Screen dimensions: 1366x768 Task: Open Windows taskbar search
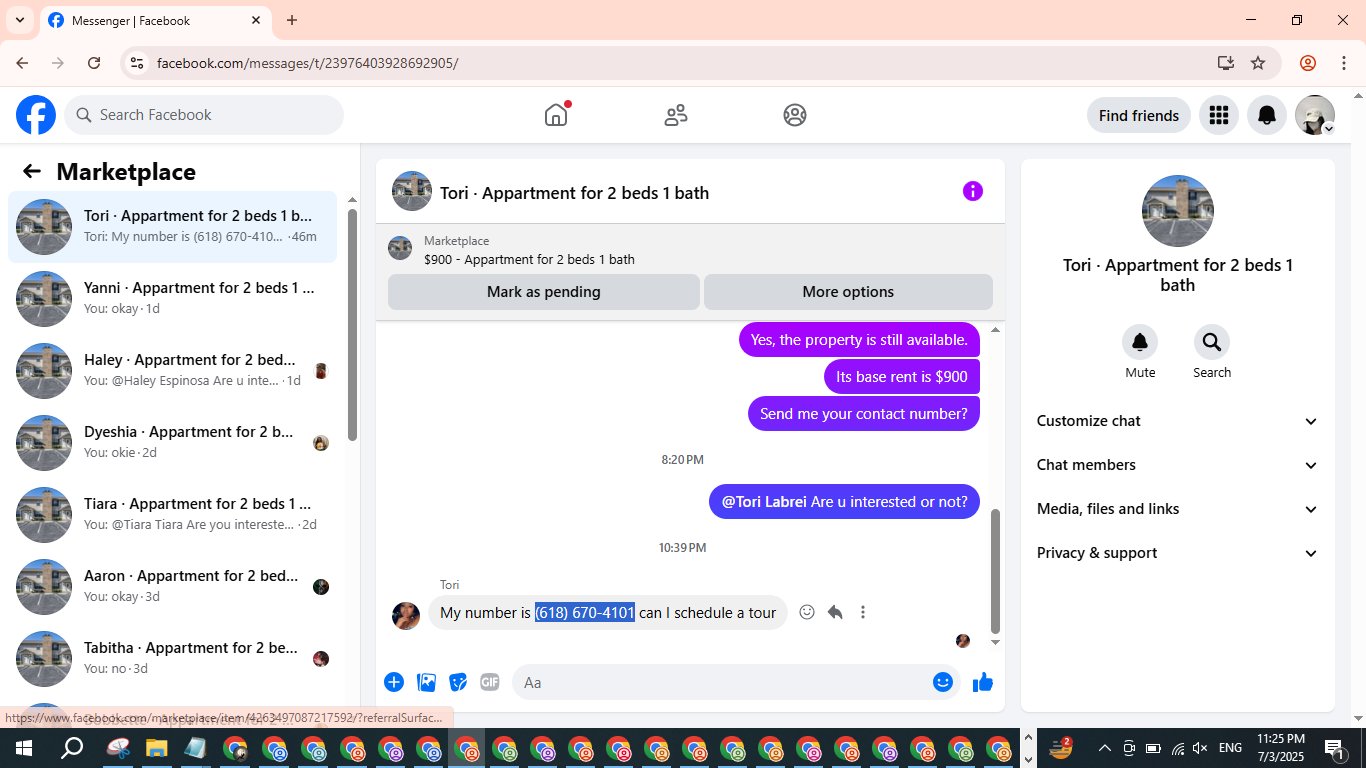tap(72, 748)
